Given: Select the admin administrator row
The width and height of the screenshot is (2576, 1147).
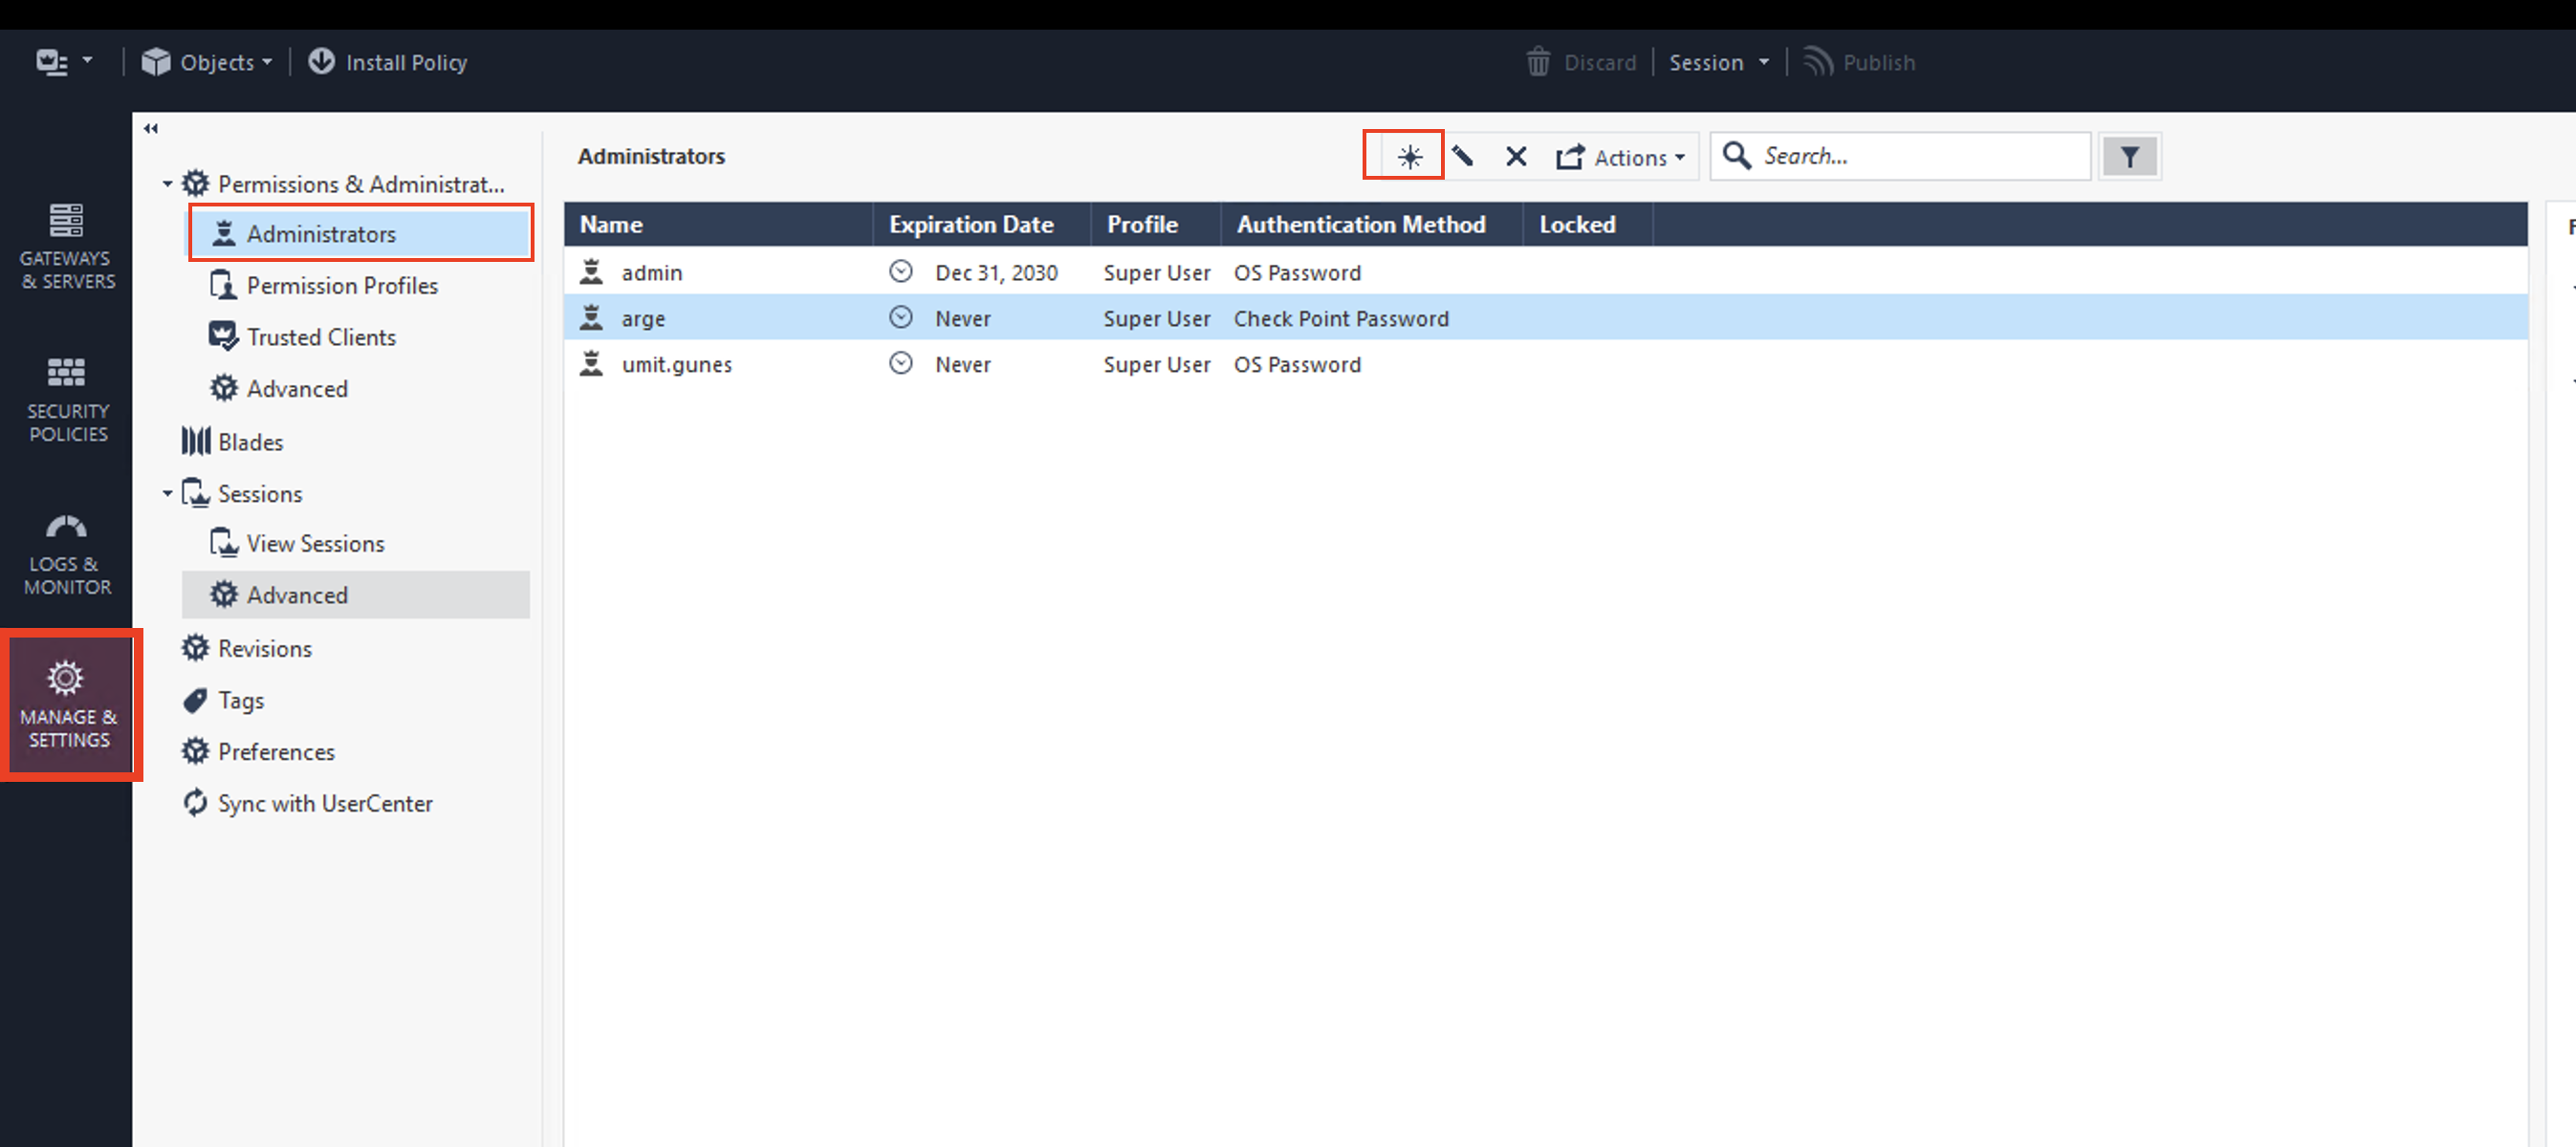Looking at the screenshot, I should coord(1546,273).
